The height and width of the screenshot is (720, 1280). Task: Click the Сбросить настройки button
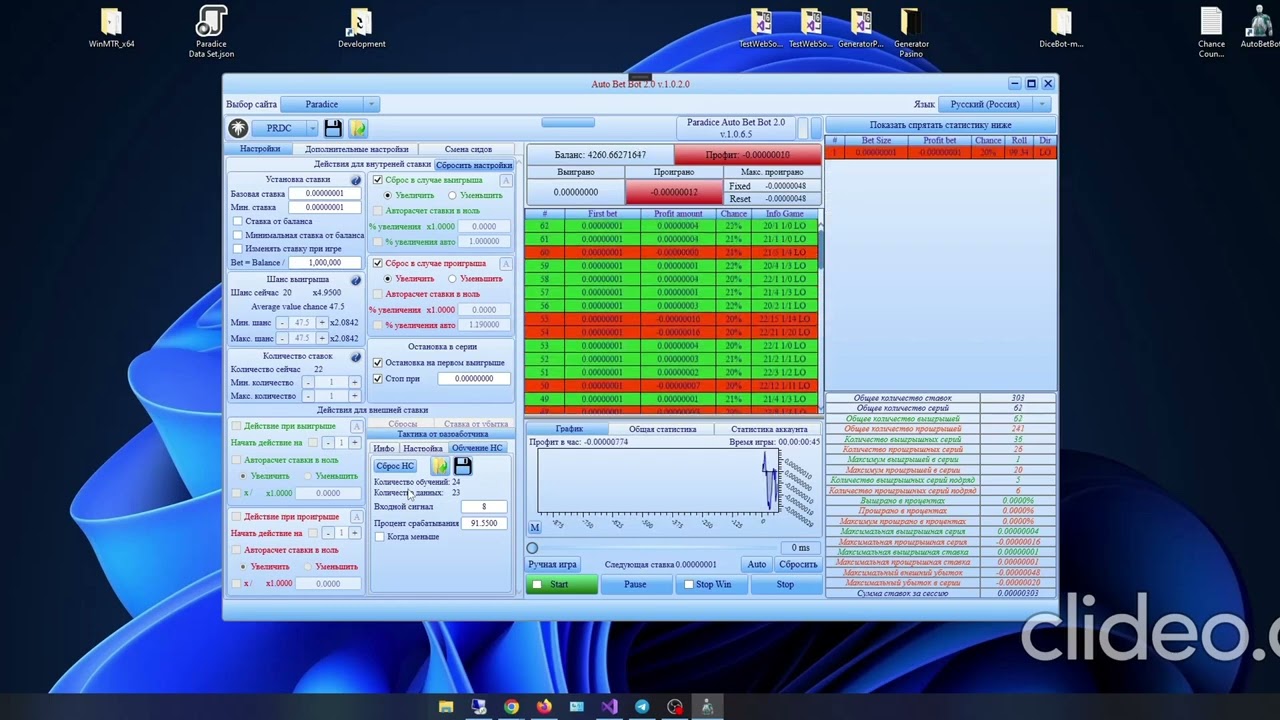click(474, 165)
